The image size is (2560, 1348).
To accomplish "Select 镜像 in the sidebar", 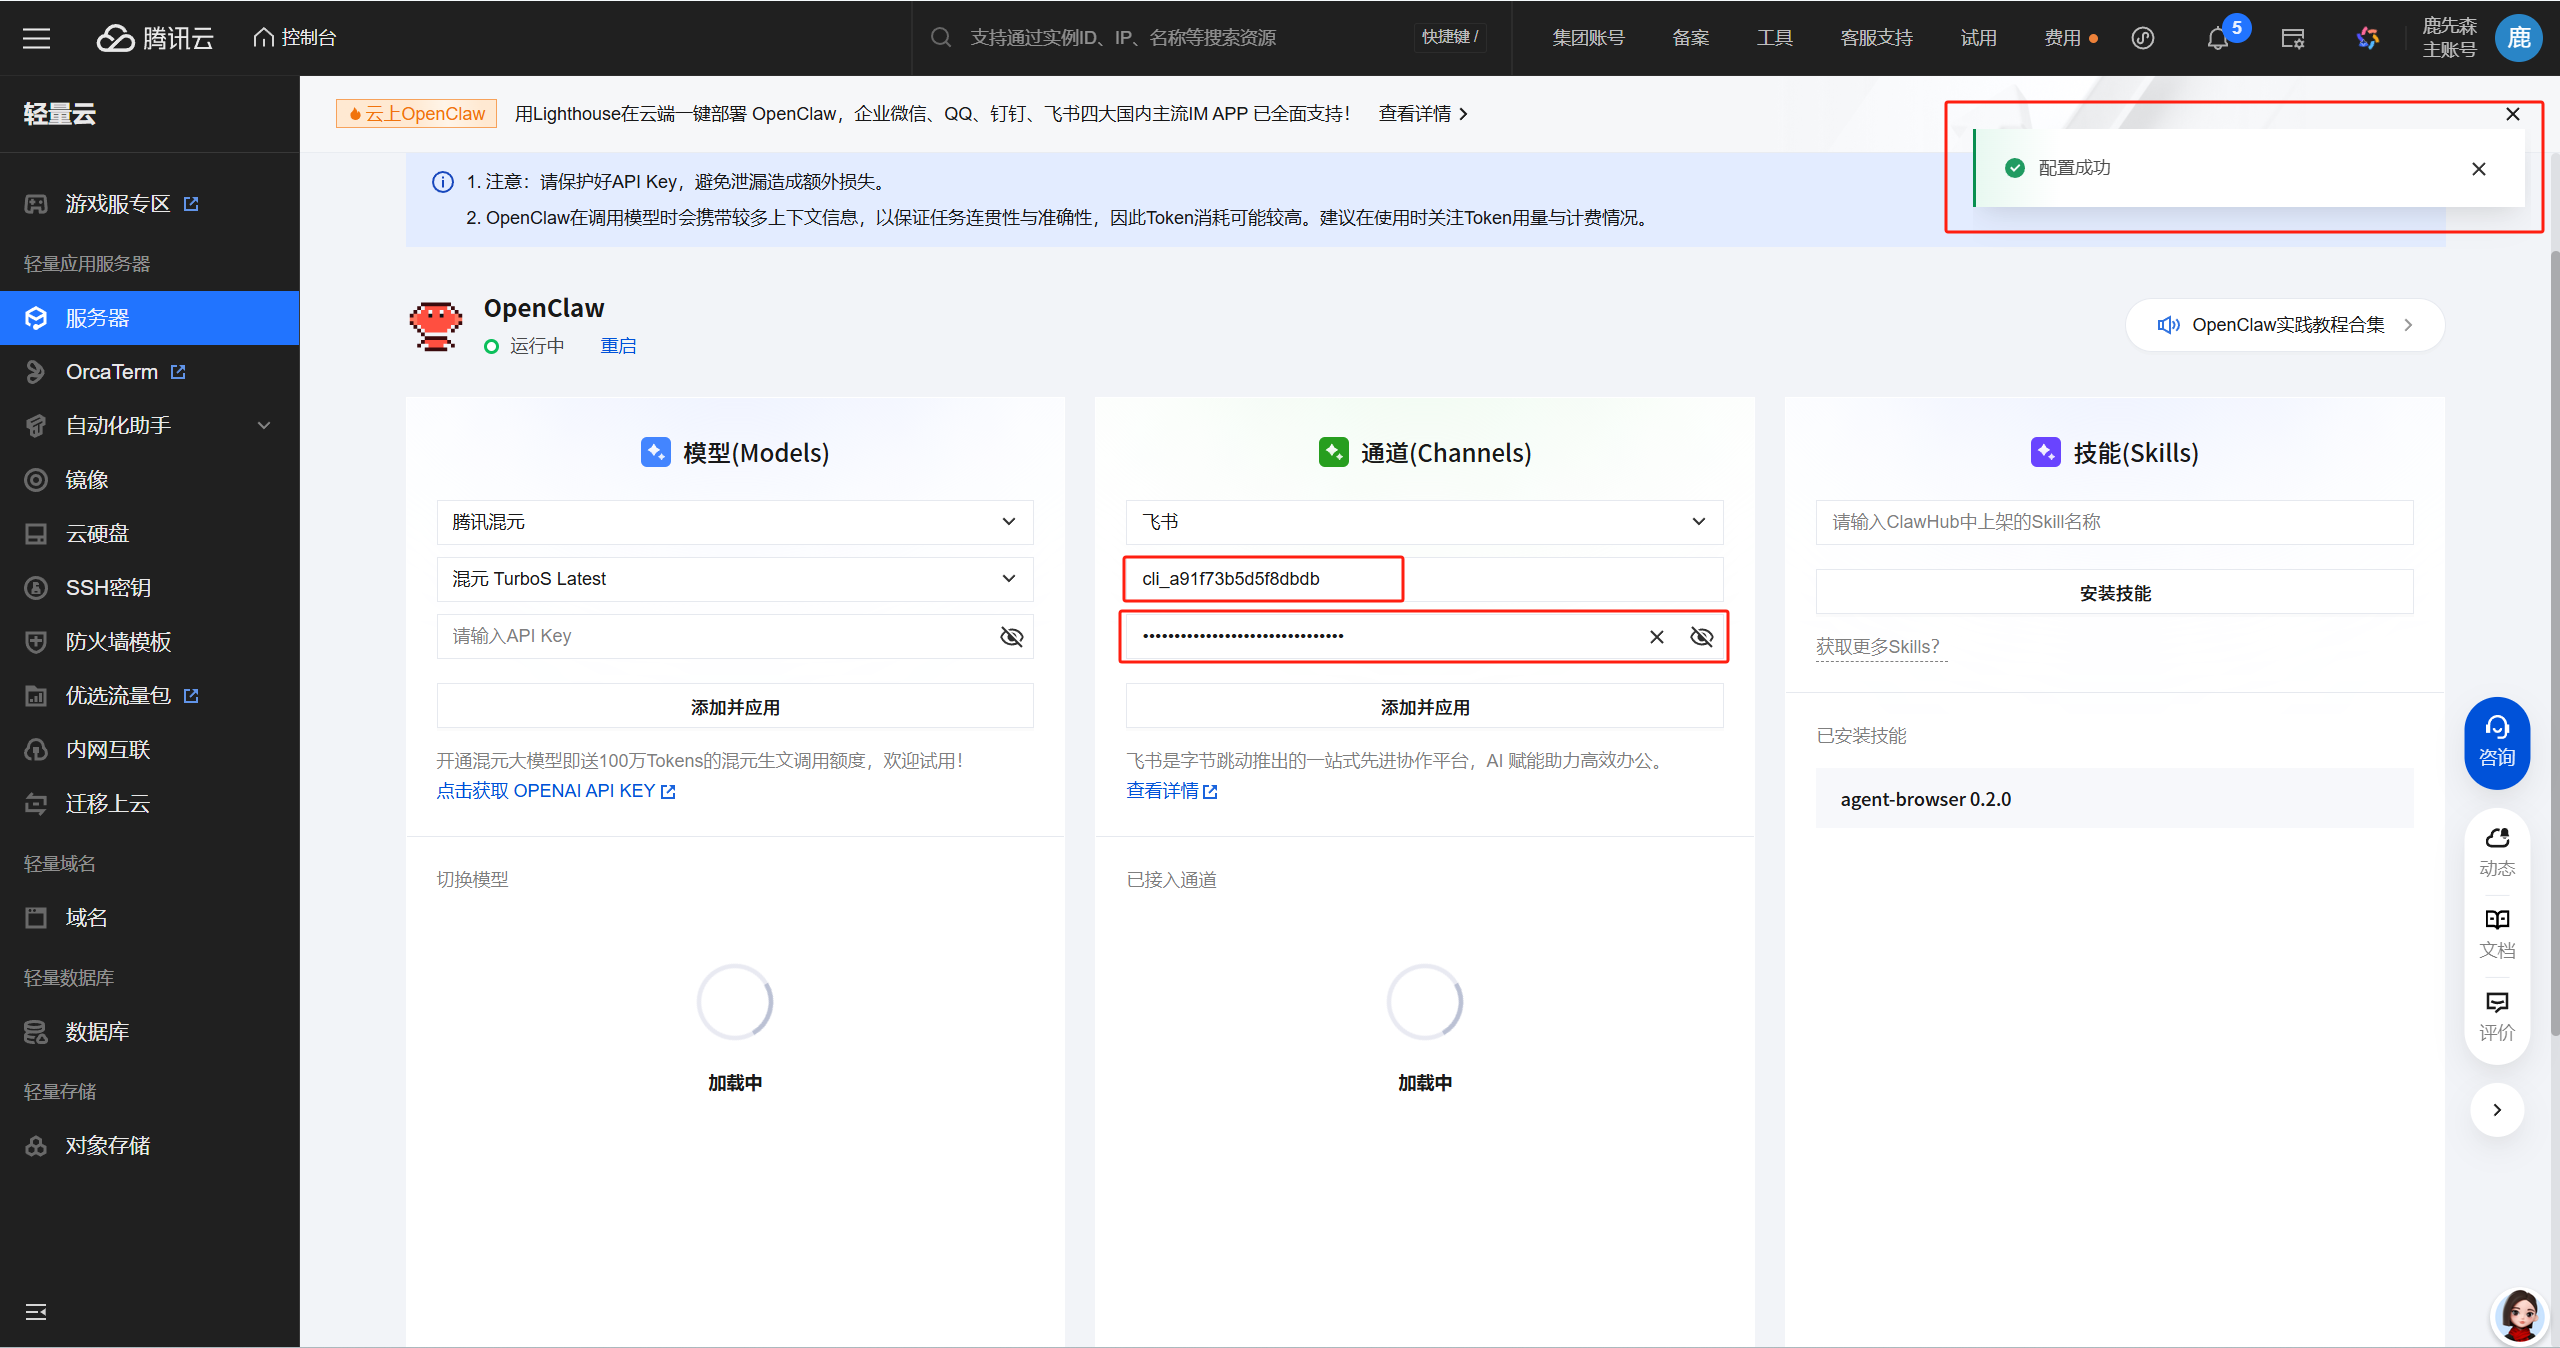I will click(x=87, y=480).
